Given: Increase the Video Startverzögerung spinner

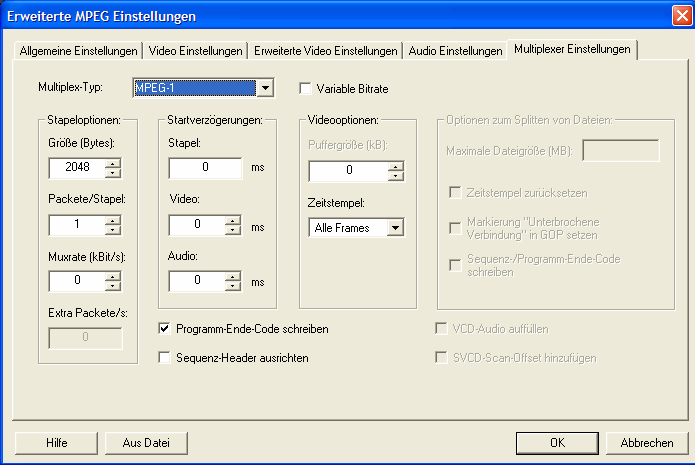Looking at the screenshot, I should 234,220.
